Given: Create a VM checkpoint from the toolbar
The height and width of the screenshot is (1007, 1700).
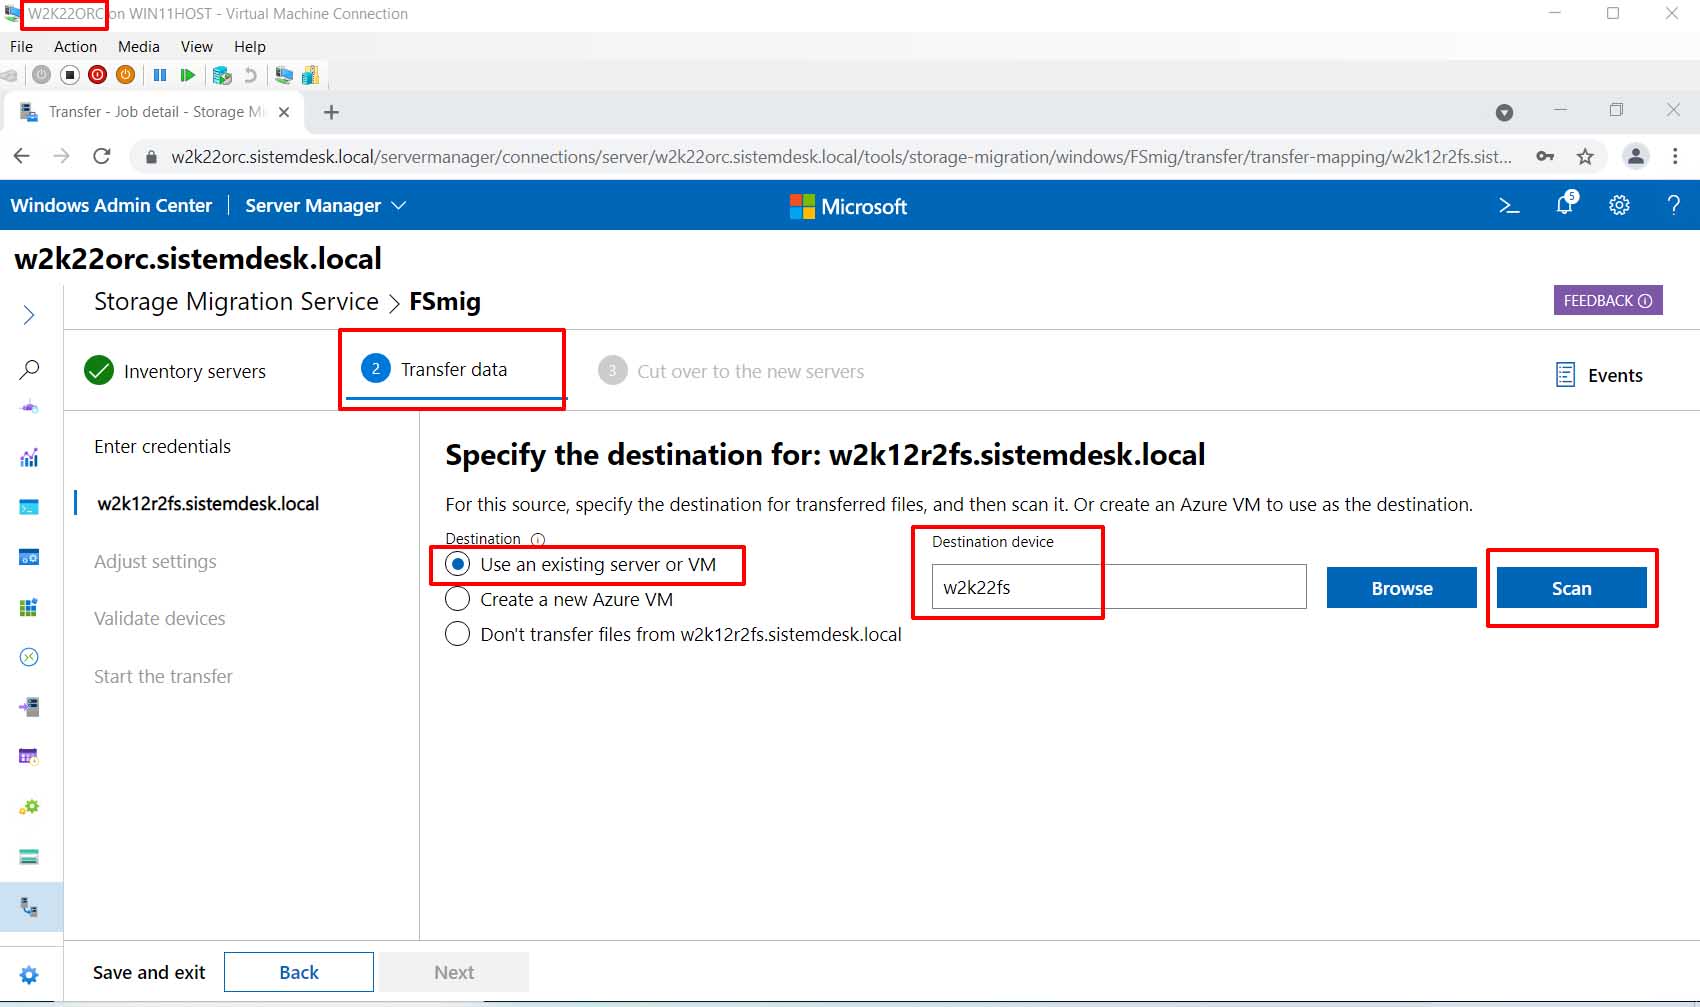Looking at the screenshot, I should pyautogui.click(x=222, y=75).
